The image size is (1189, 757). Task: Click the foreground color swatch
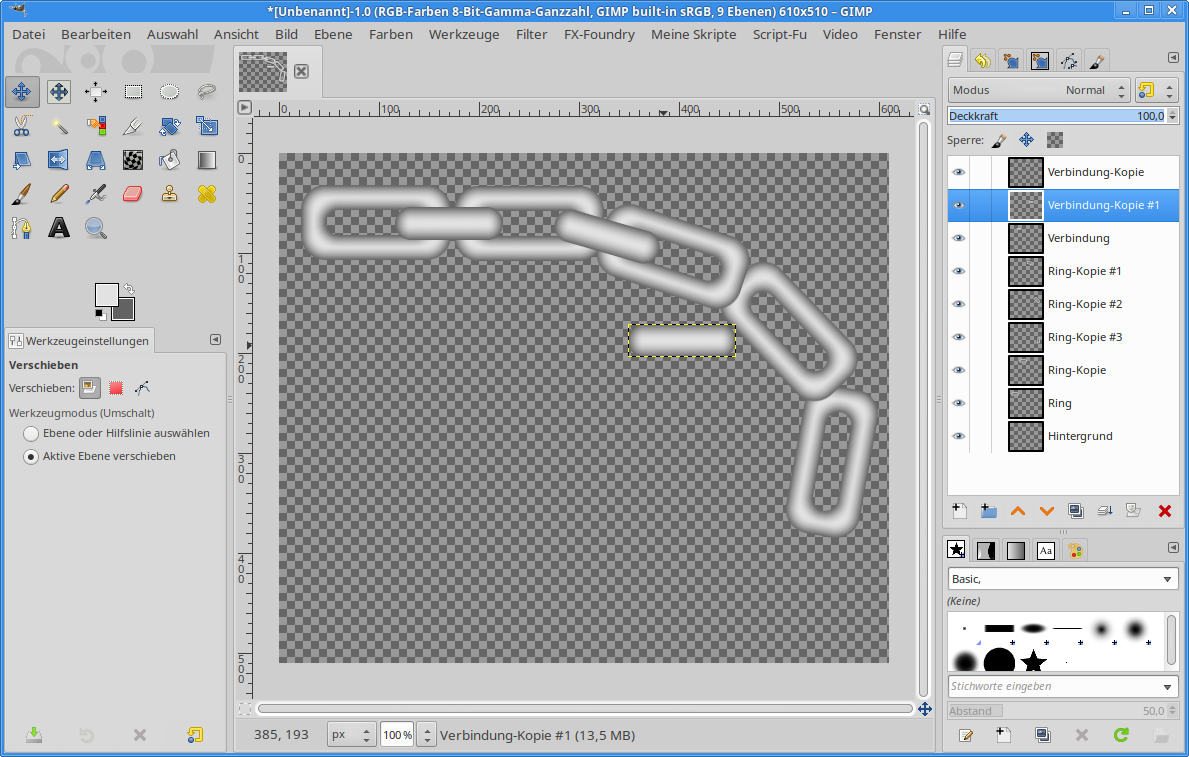click(x=106, y=294)
